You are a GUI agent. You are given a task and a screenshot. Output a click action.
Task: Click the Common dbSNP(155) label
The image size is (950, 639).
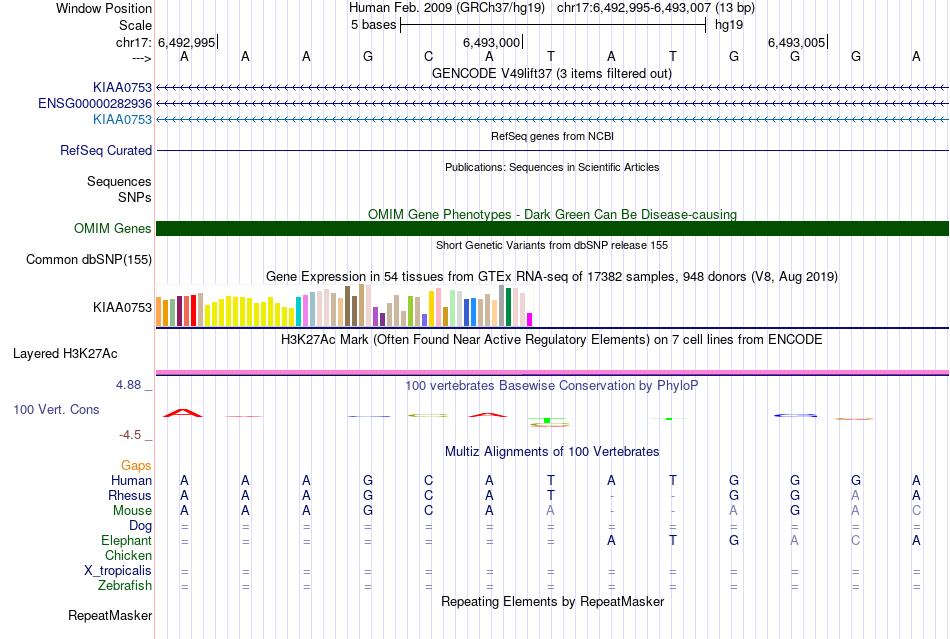pos(89,259)
